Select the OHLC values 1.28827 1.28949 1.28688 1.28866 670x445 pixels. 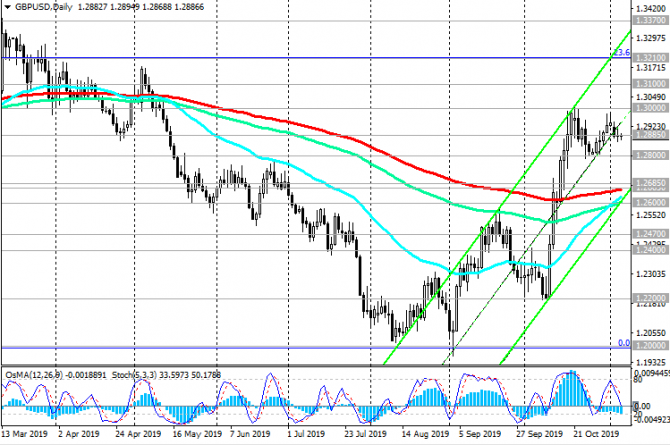tap(141, 7)
